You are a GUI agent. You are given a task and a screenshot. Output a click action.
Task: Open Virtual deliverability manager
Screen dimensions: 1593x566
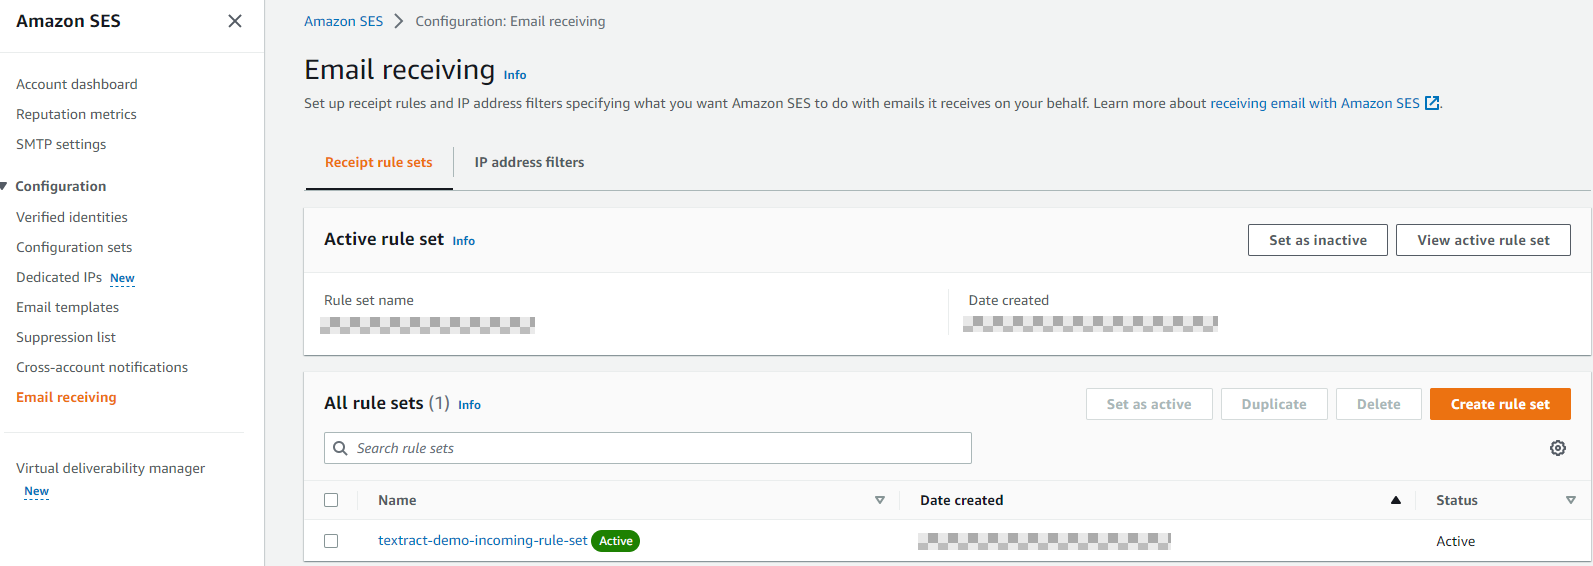(x=110, y=468)
